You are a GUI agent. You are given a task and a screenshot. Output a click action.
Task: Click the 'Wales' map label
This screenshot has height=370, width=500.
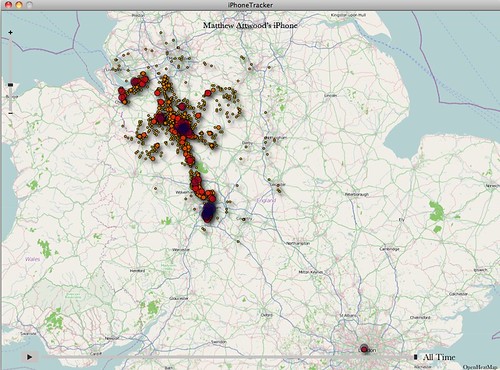coord(32,259)
